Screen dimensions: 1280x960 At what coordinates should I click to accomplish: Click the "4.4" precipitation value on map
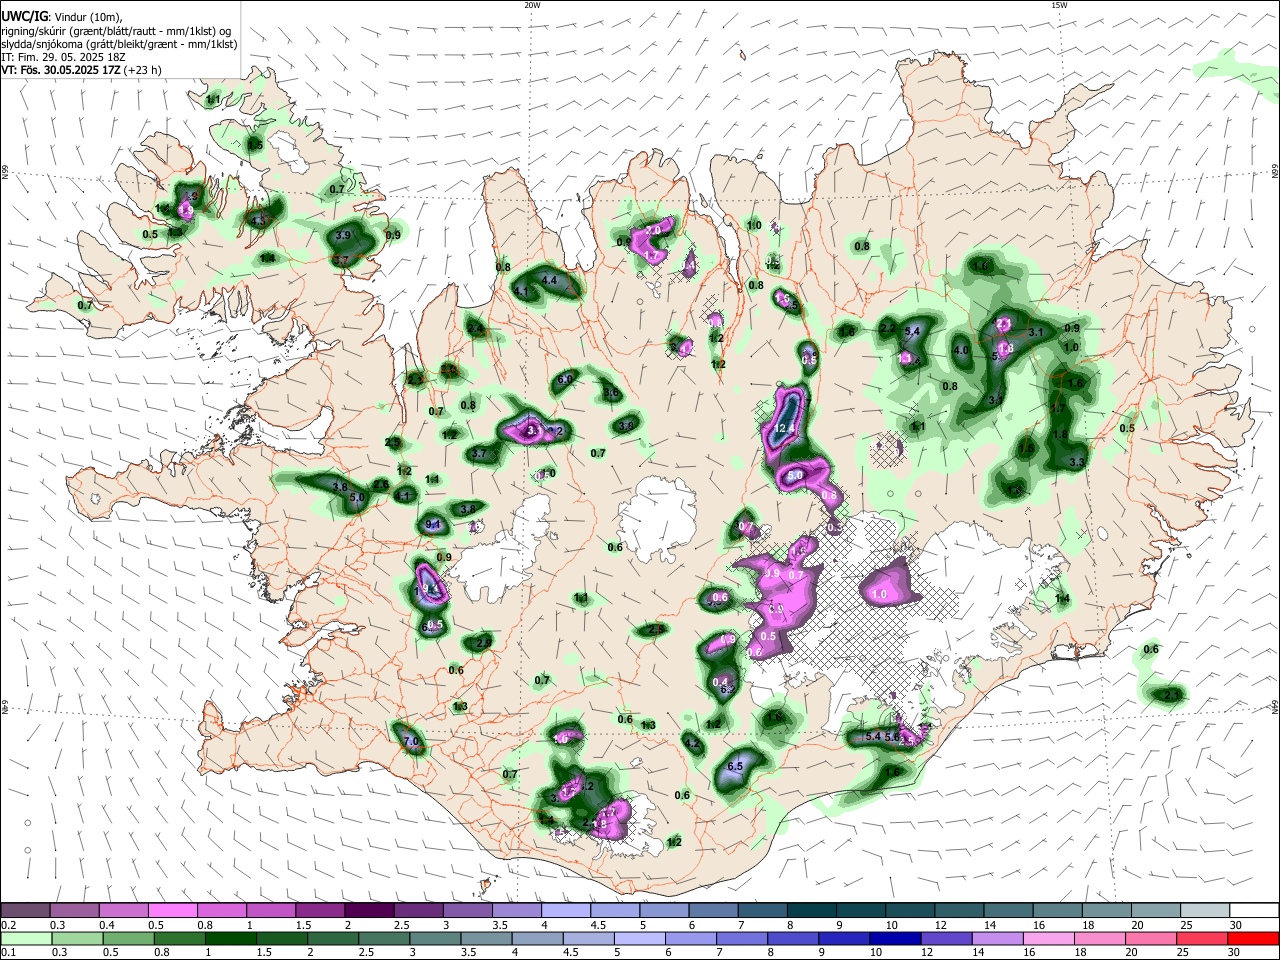(x=549, y=281)
